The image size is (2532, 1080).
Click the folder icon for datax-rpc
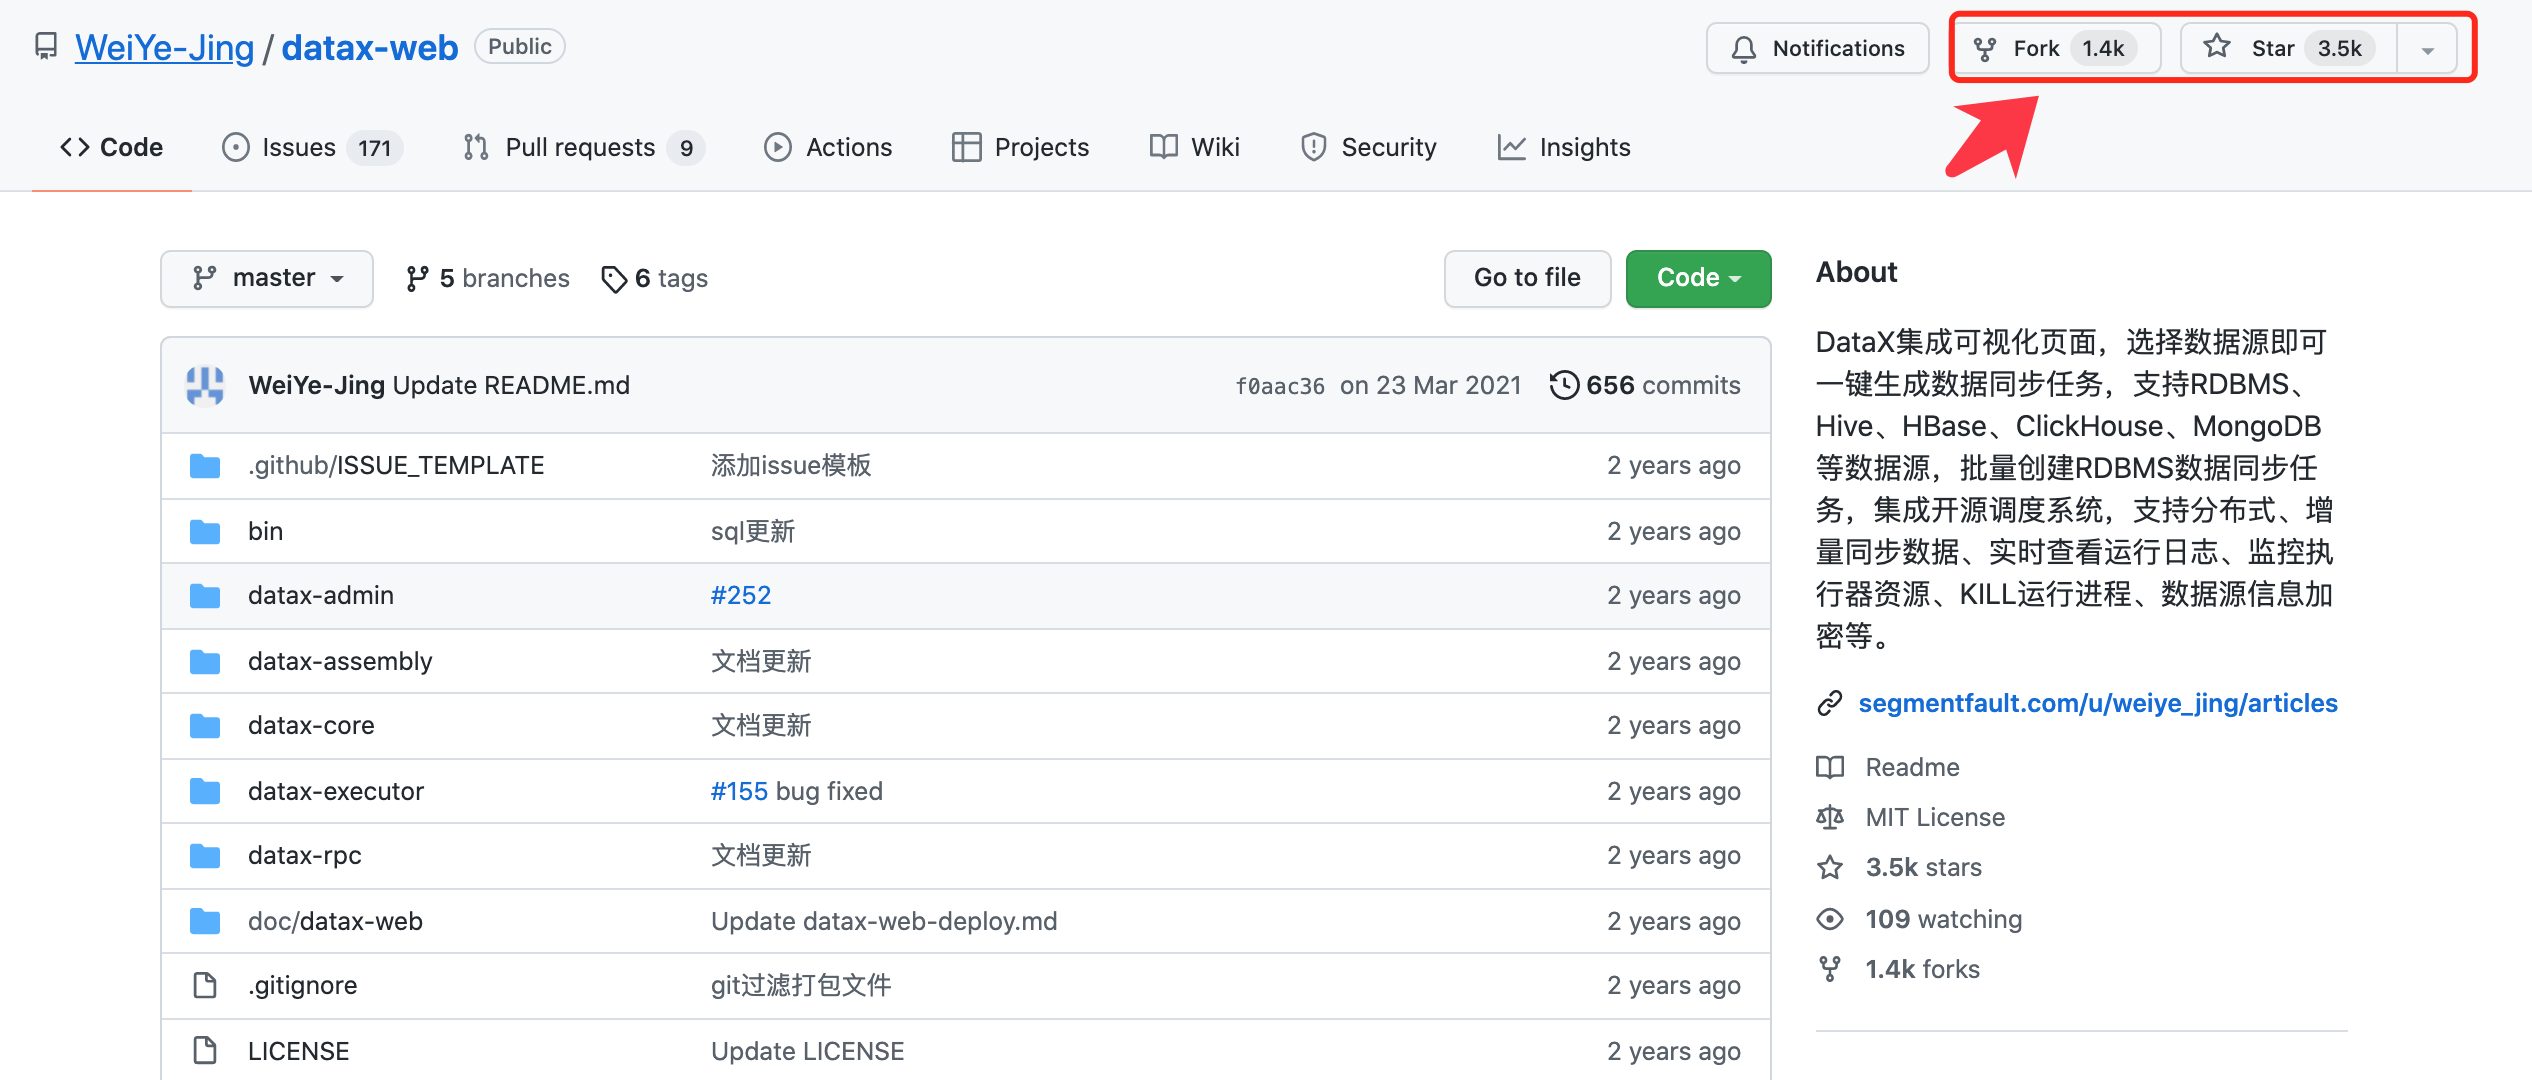tap(205, 855)
